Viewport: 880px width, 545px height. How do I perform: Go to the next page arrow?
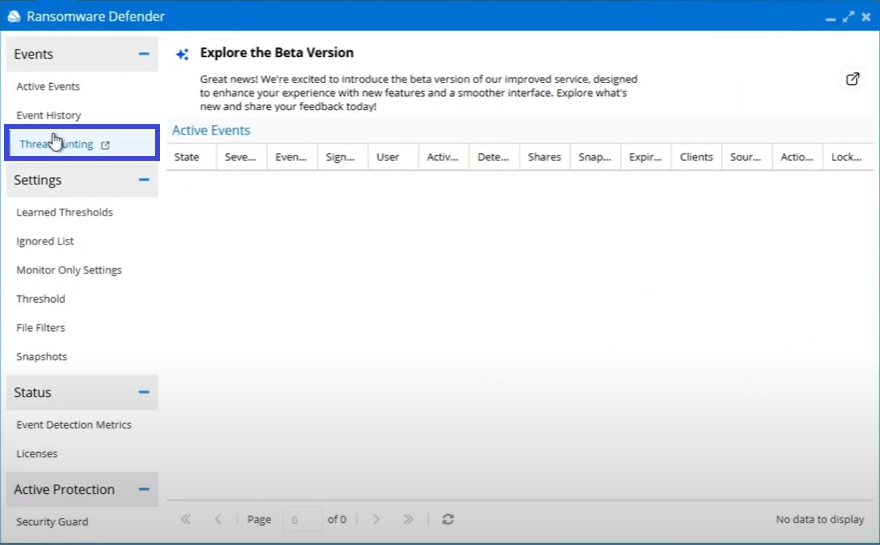[x=376, y=519]
